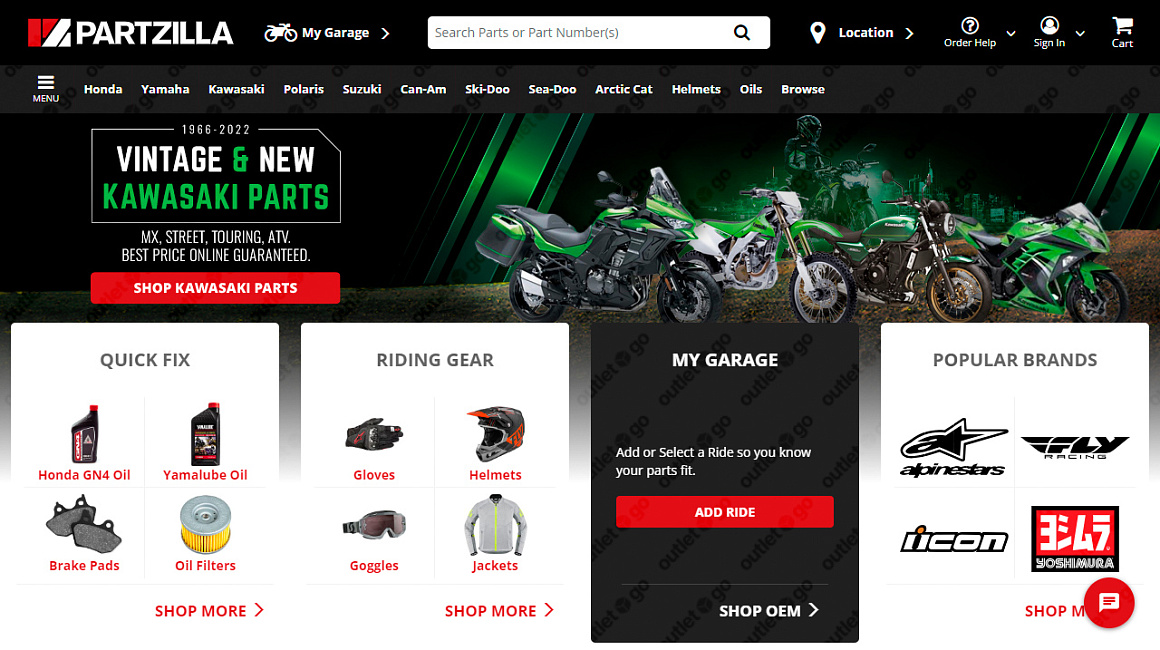Expand the Sign In dropdown arrow

tap(1080, 33)
